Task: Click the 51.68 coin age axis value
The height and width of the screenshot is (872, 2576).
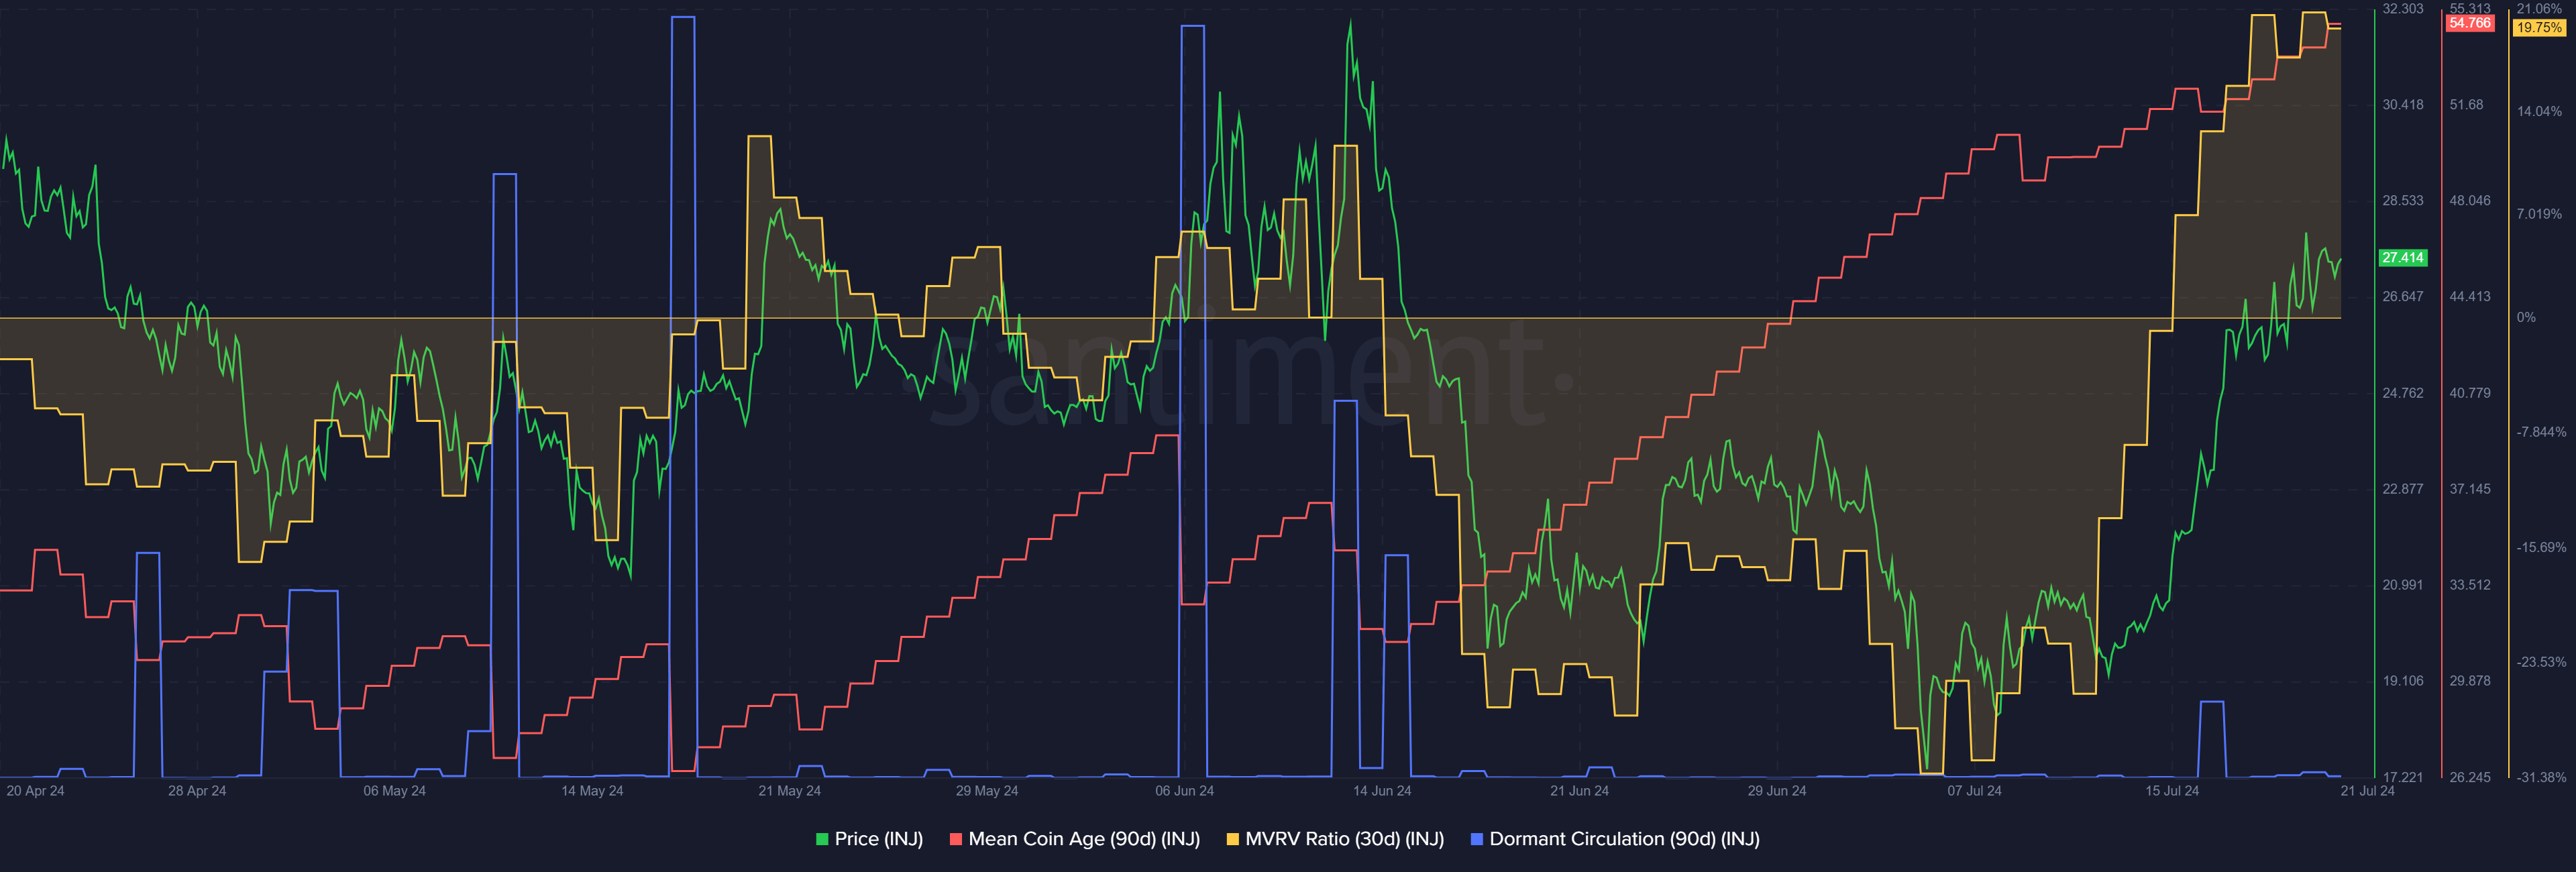Action: pos(2466,105)
